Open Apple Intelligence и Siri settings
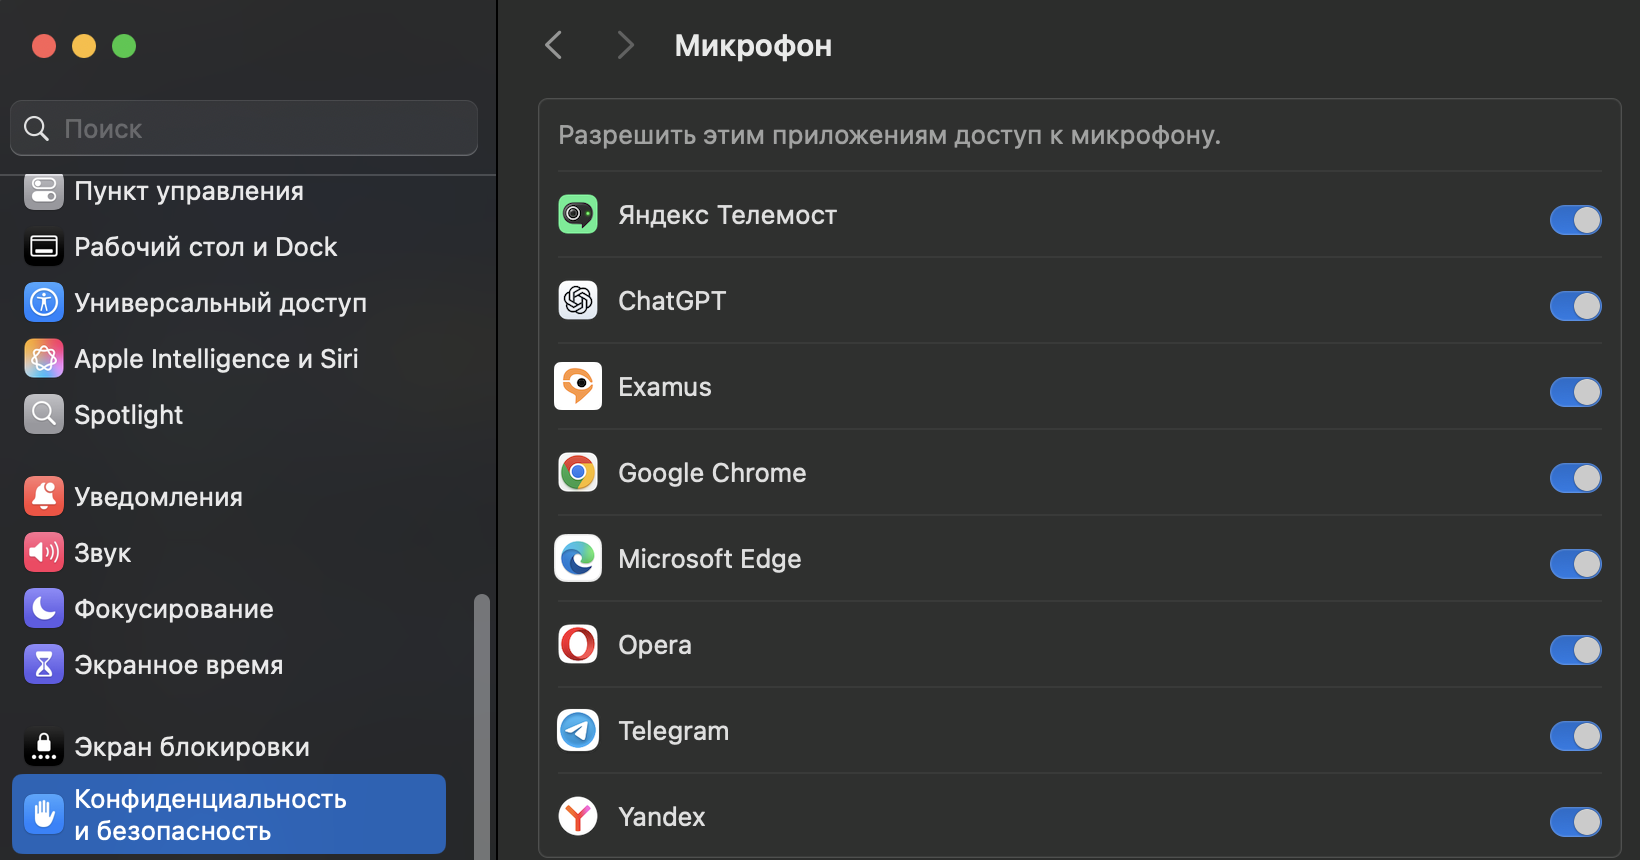Image resolution: width=1640 pixels, height=860 pixels. coord(229,358)
